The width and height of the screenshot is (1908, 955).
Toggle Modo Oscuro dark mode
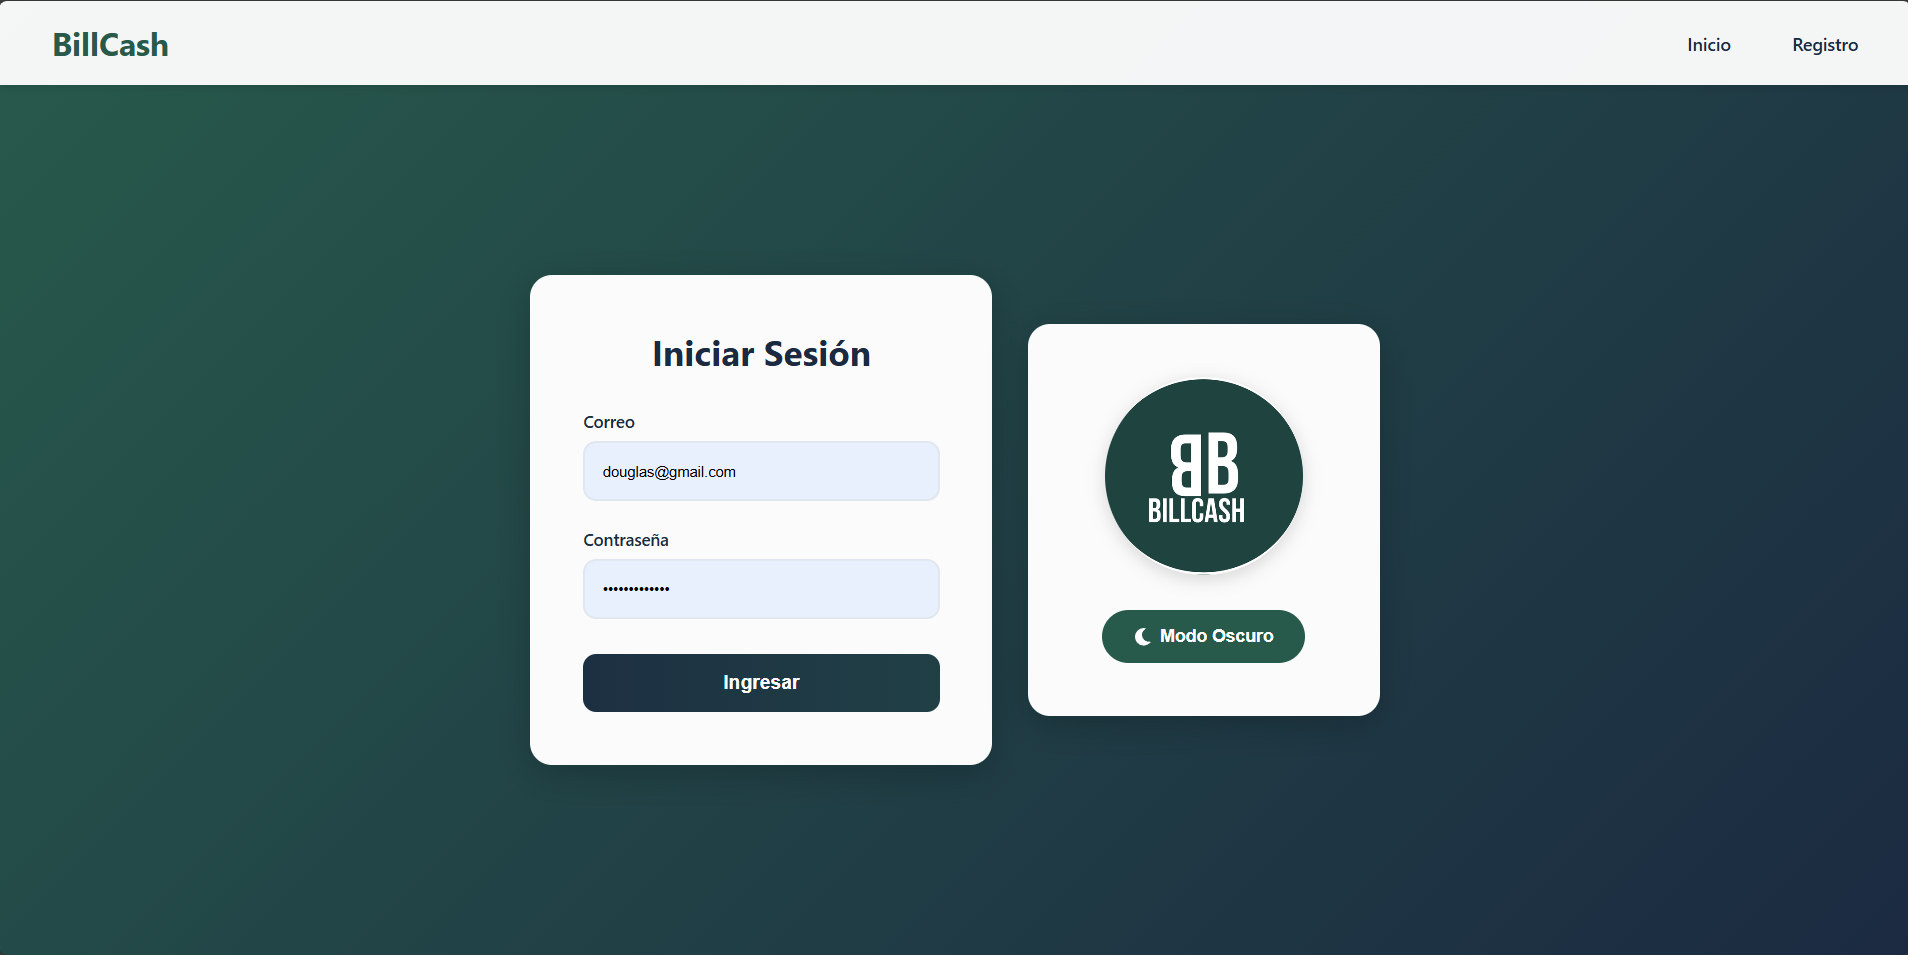coord(1203,636)
